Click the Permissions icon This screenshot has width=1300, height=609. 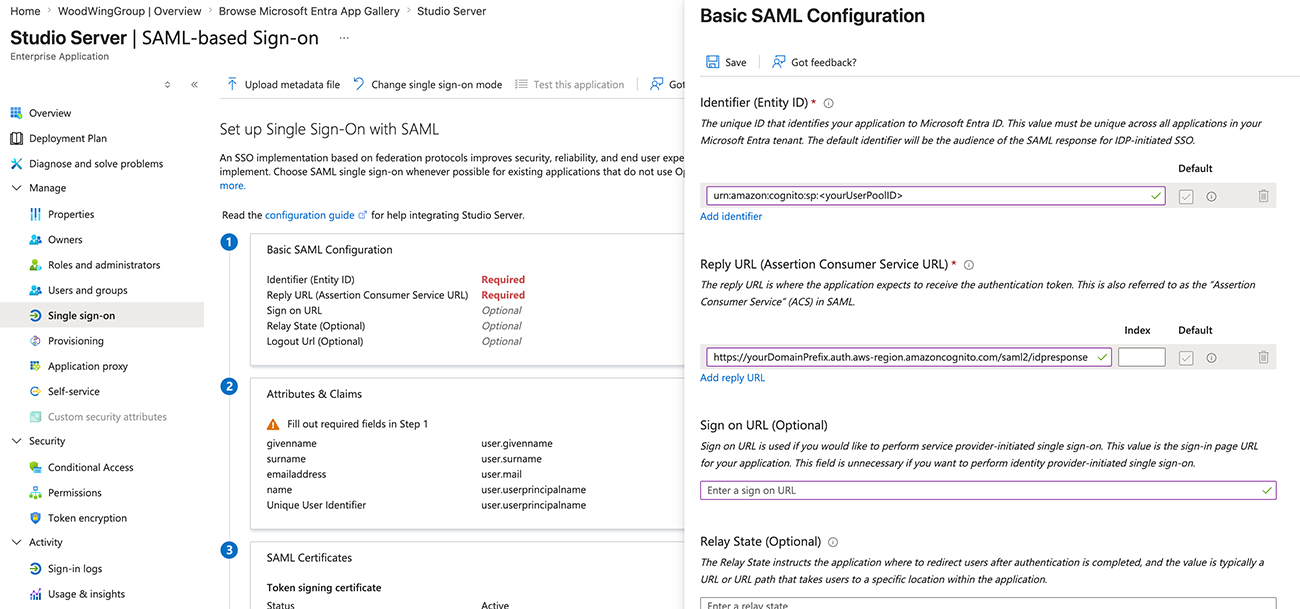36,492
